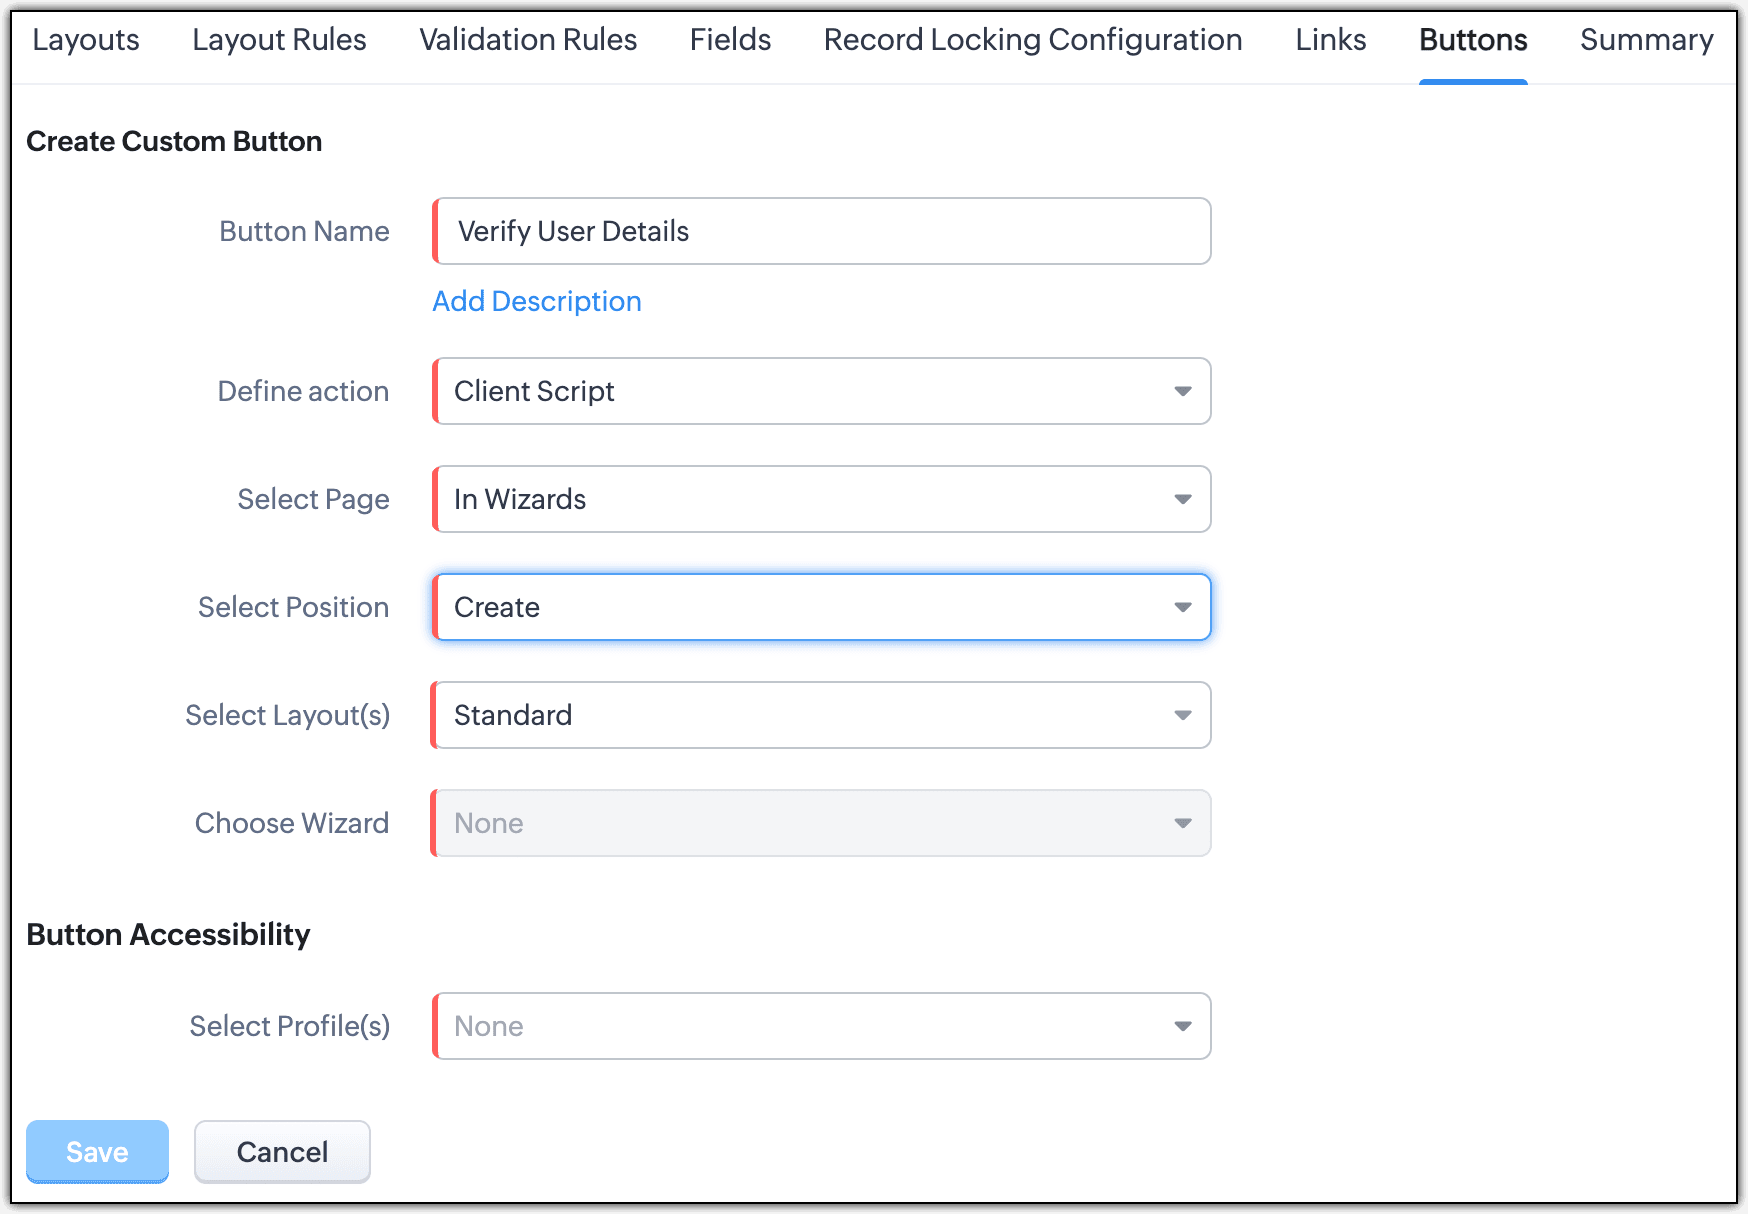Open the Layouts tab
This screenshot has height=1214, width=1748.
pyautogui.click(x=86, y=40)
